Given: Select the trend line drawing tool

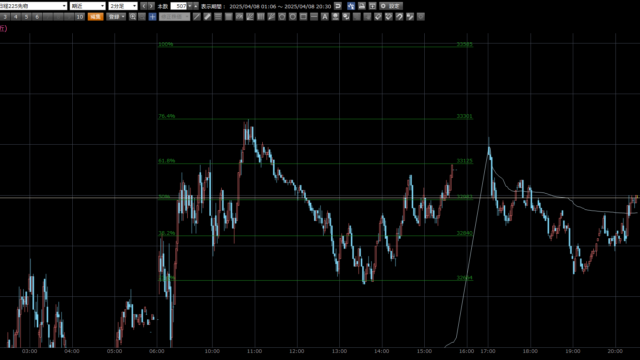Looking at the screenshot, I should tap(197, 17).
